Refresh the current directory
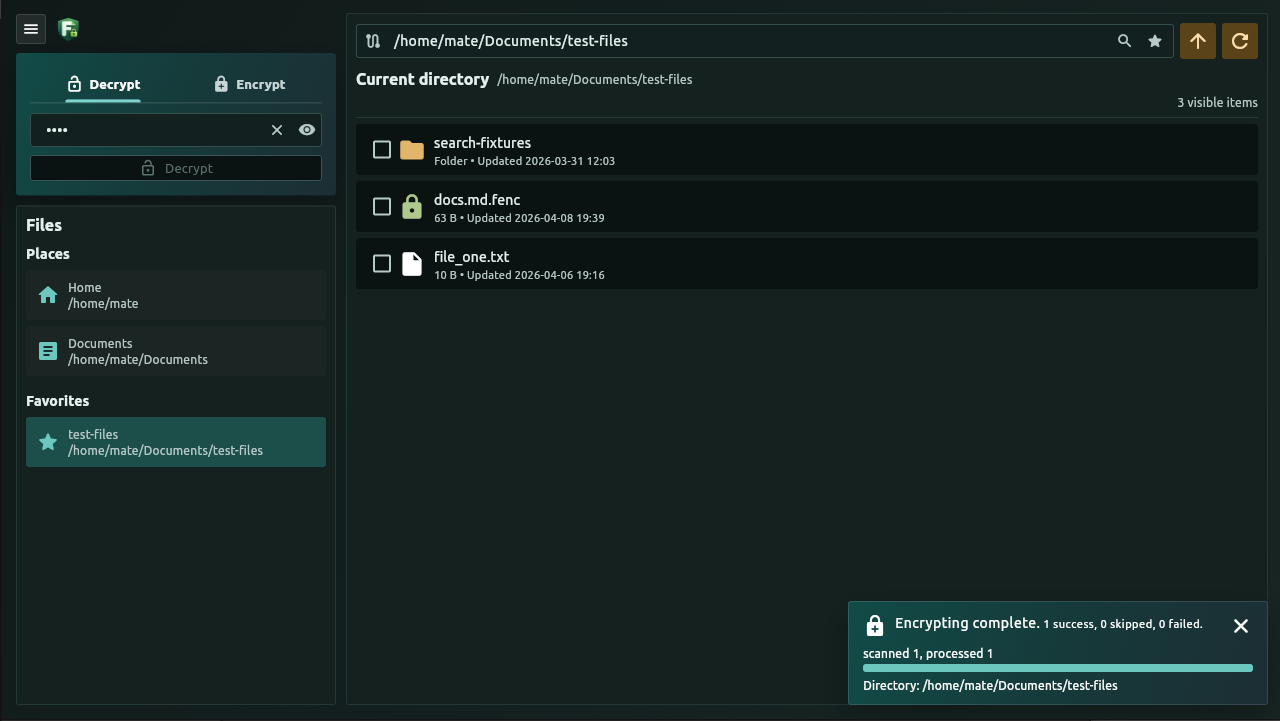 1240,41
